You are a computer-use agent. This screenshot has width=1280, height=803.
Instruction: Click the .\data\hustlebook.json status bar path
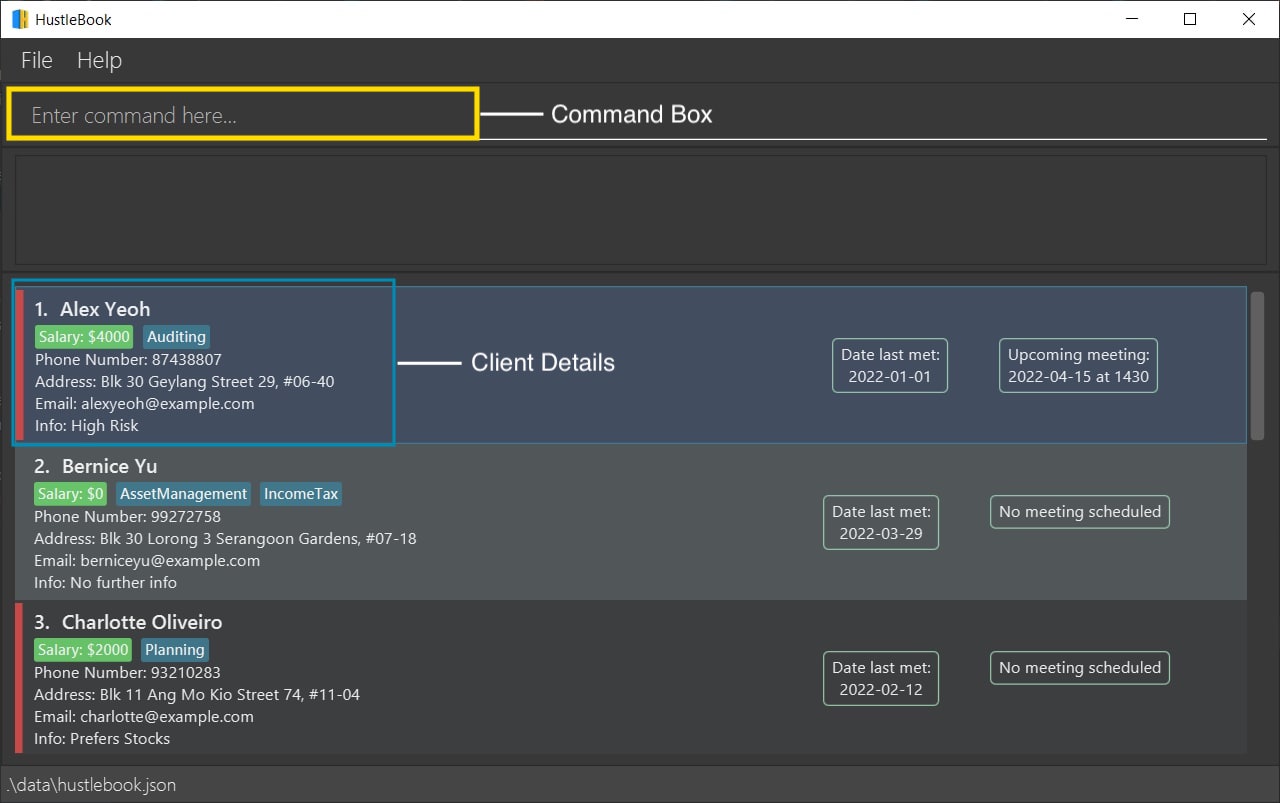point(91,786)
